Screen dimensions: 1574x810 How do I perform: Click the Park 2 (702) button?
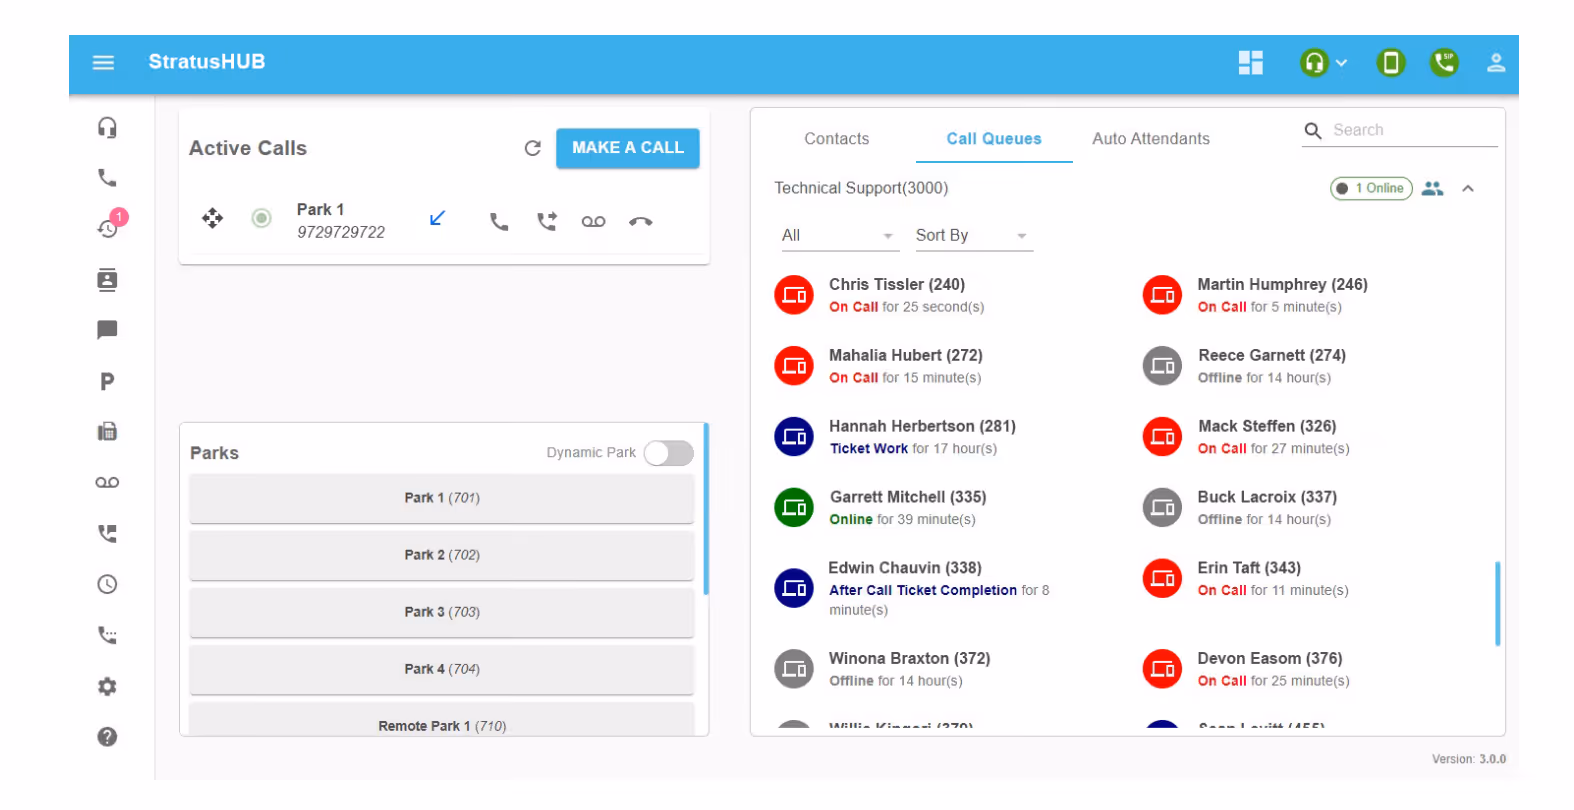tap(441, 555)
